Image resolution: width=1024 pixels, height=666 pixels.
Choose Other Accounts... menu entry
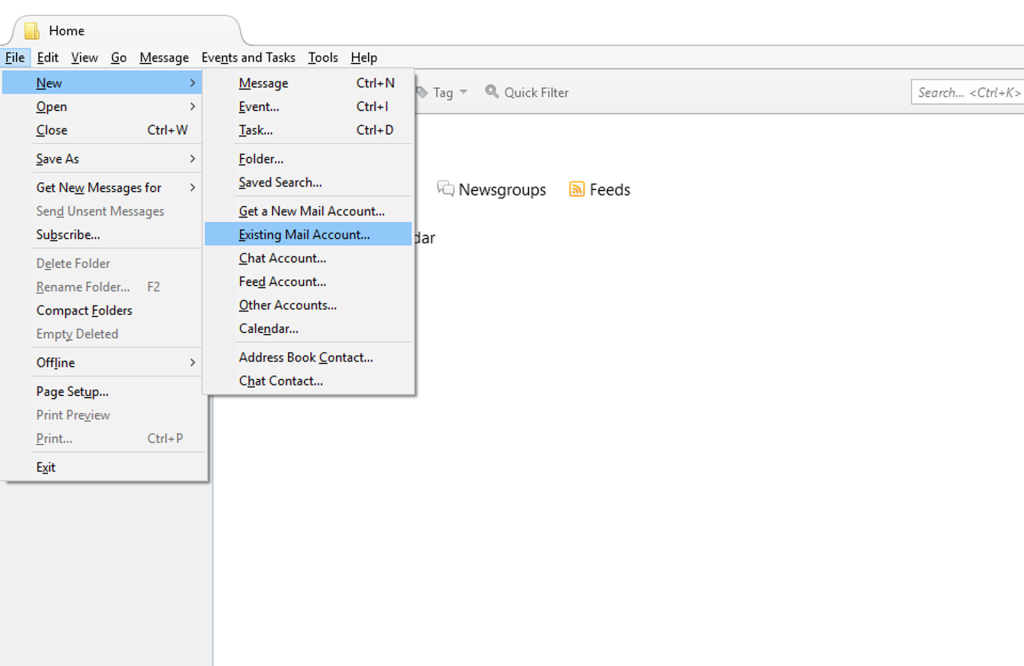point(308,305)
